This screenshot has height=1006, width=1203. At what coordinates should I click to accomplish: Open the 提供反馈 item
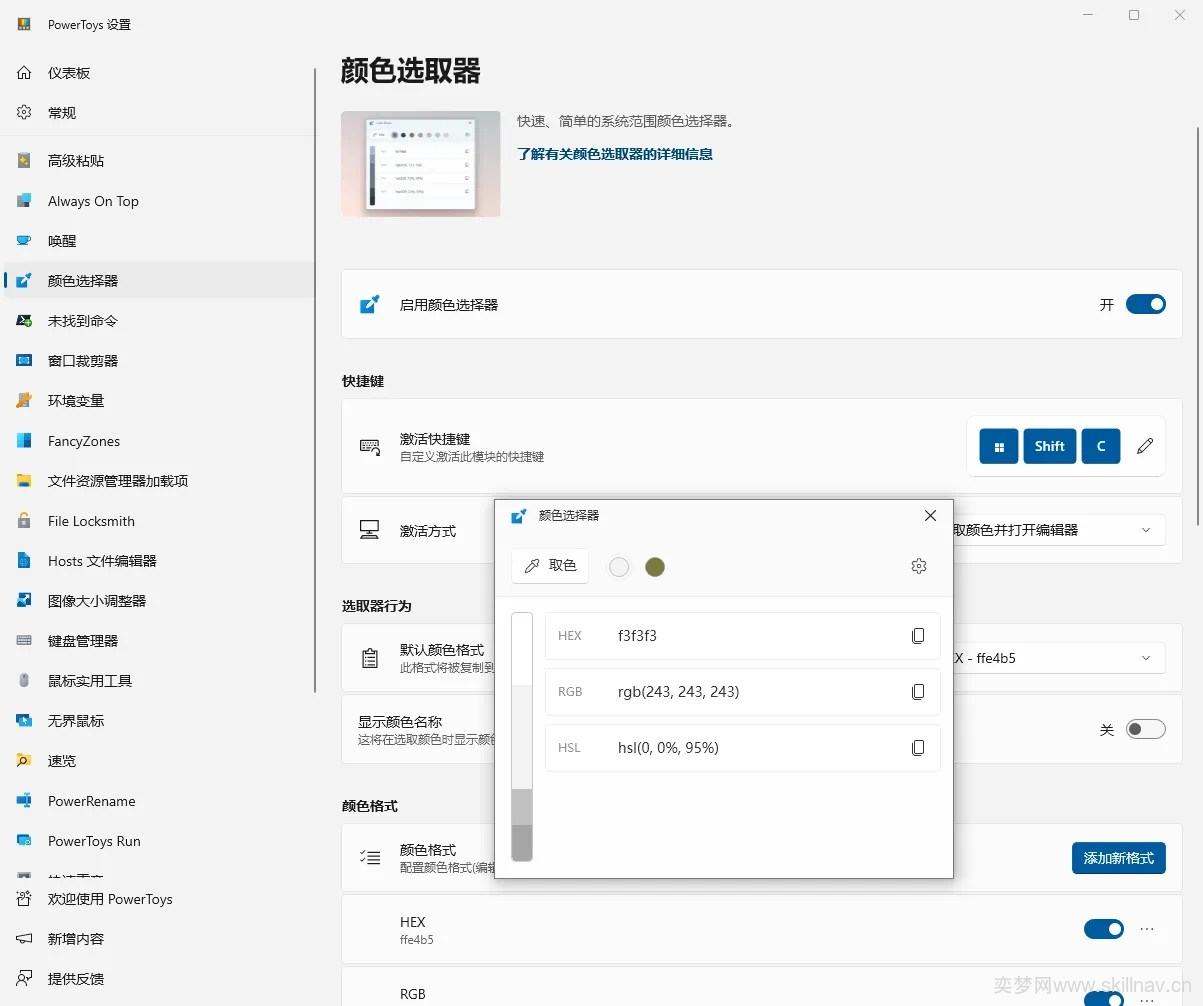tap(158, 979)
